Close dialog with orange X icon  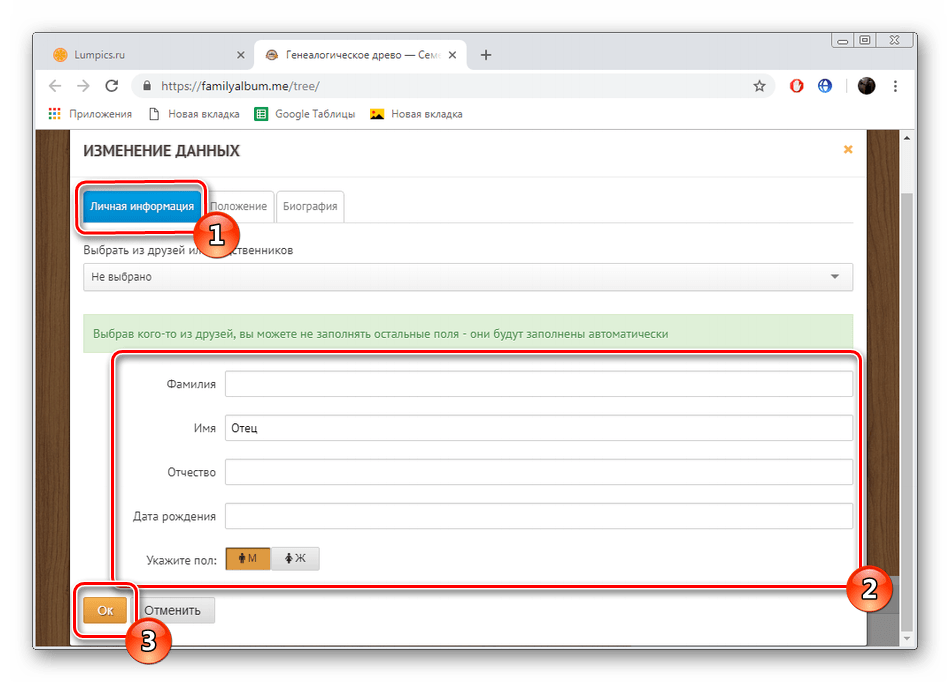click(x=848, y=149)
